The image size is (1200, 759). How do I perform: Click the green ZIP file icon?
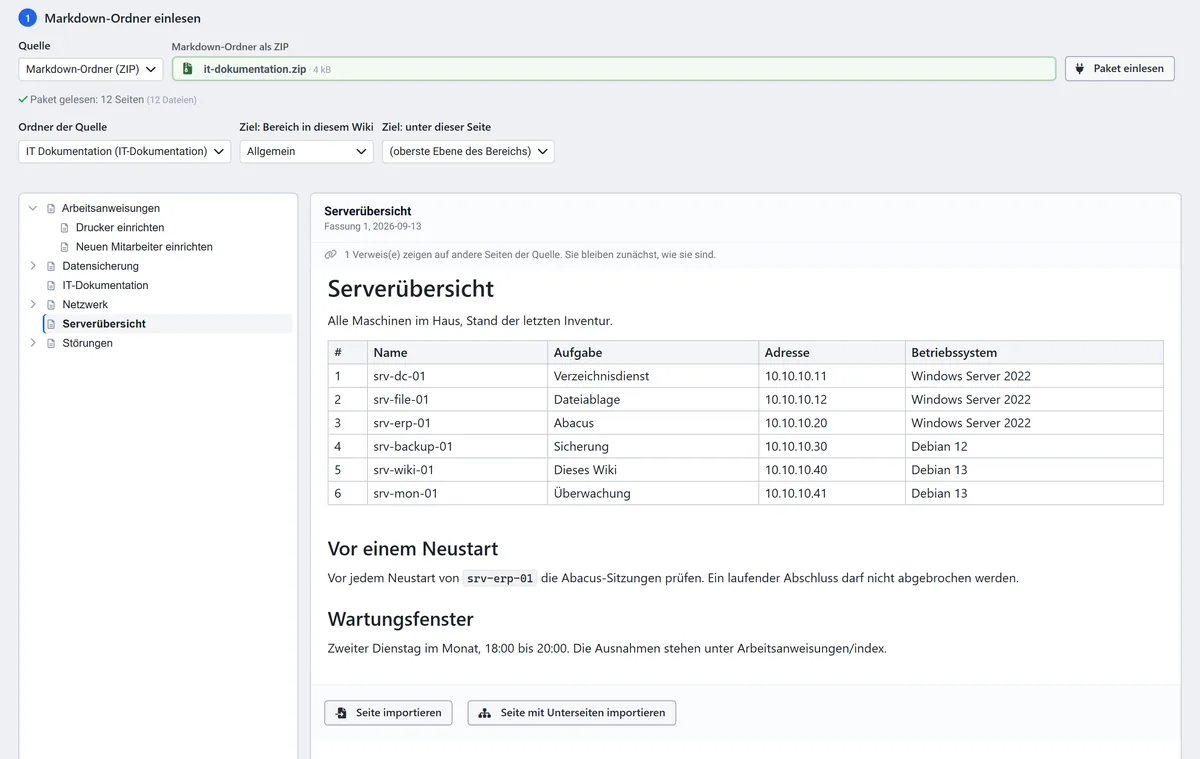point(188,69)
